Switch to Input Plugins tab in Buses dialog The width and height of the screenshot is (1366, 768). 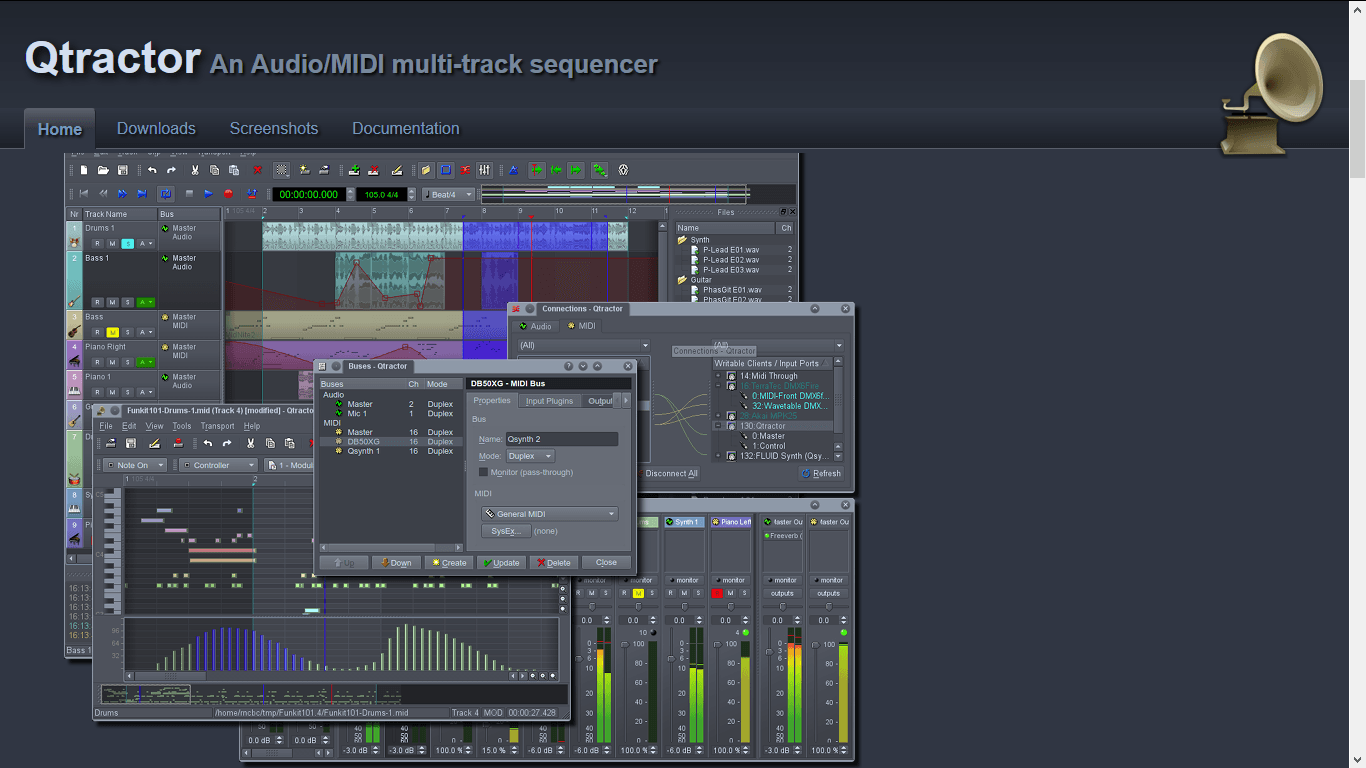coord(550,401)
